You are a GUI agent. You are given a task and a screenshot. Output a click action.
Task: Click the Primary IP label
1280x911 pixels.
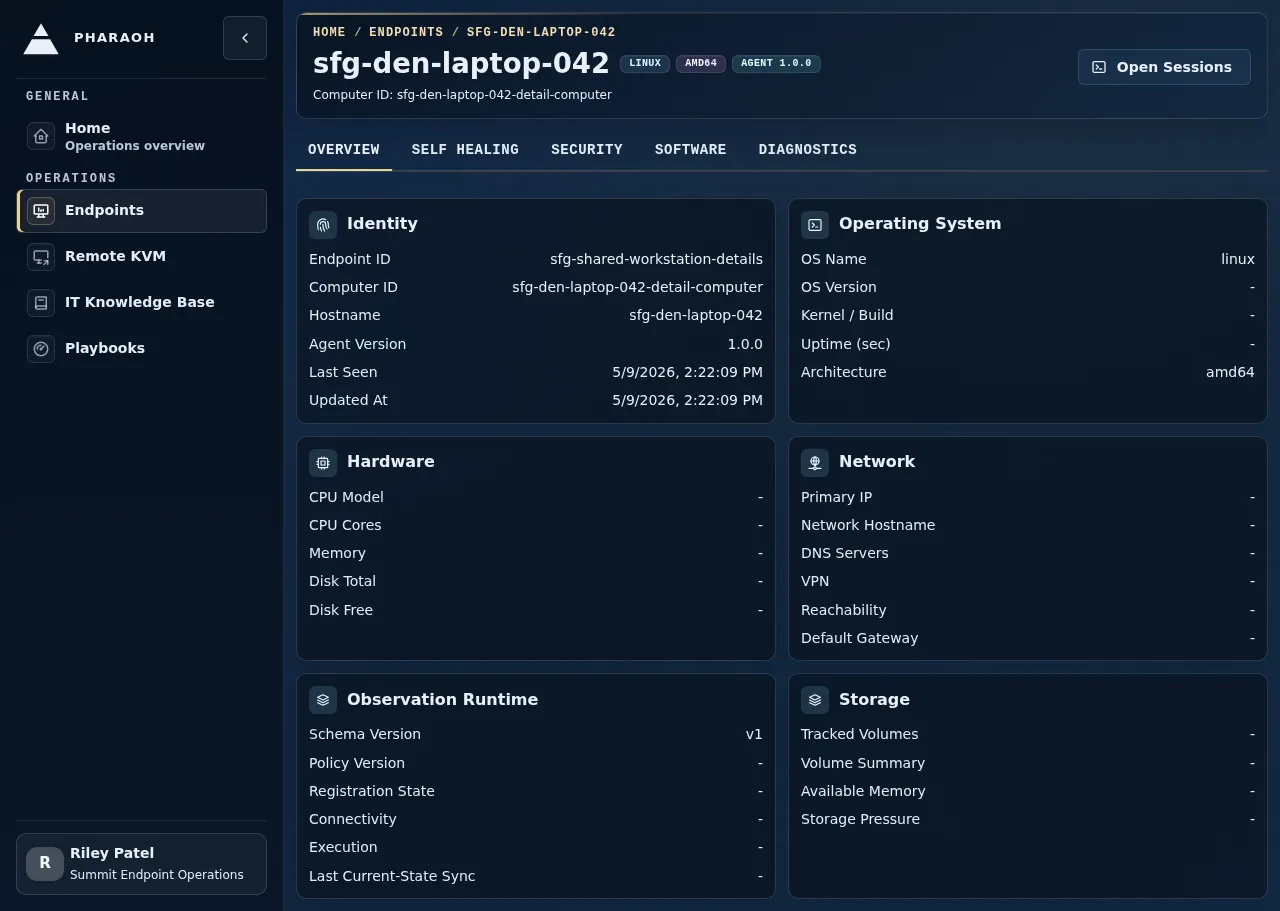tap(836, 497)
